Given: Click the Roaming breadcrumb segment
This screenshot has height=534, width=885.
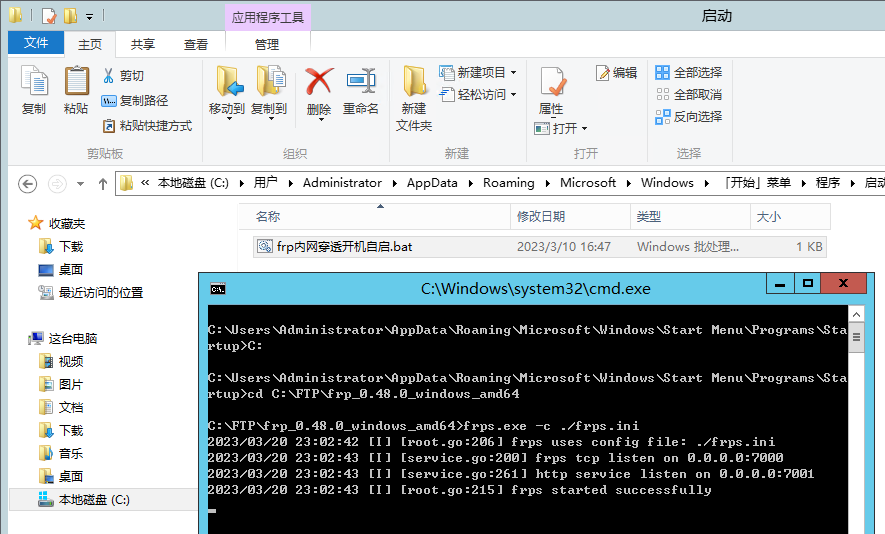Looking at the screenshot, I should [509, 183].
